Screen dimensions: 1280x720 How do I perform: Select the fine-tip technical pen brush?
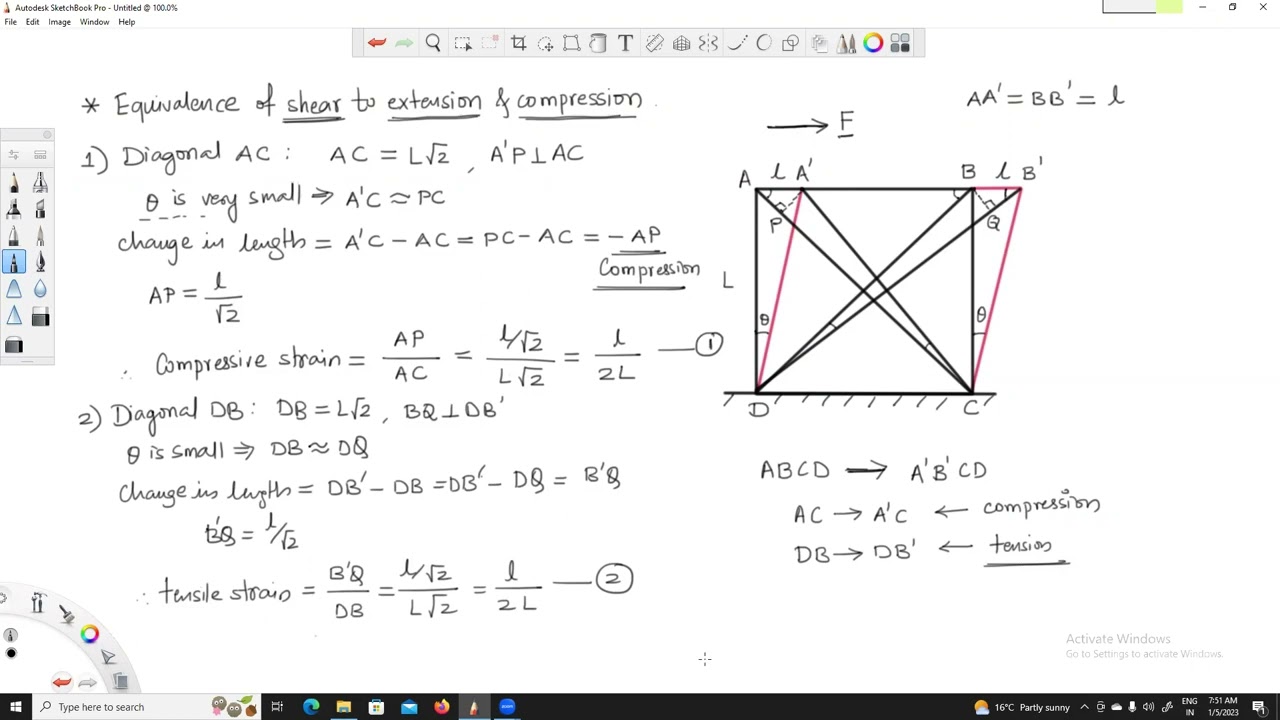tap(40, 236)
